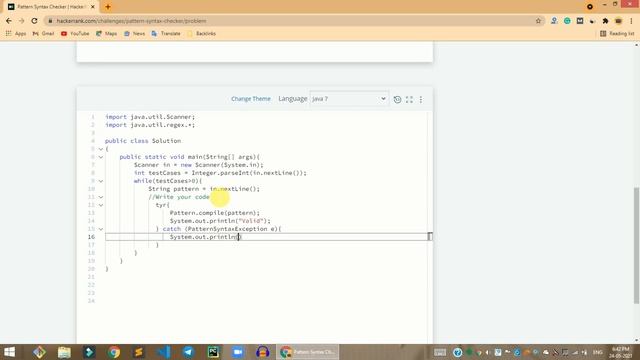Screen dimensions: 640x360
Task: Open the Windows Start menu
Action: [x=9, y=352]
